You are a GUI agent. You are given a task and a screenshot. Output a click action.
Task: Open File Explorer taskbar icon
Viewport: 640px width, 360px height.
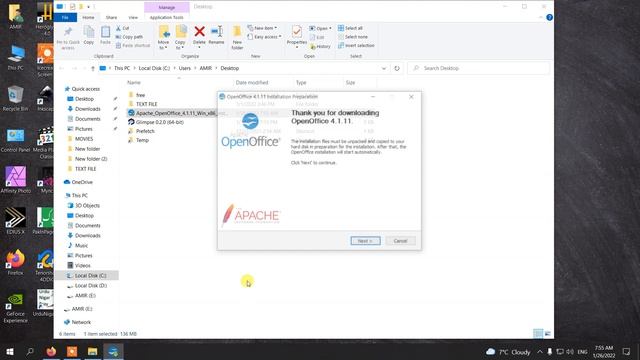pos(93,351)
